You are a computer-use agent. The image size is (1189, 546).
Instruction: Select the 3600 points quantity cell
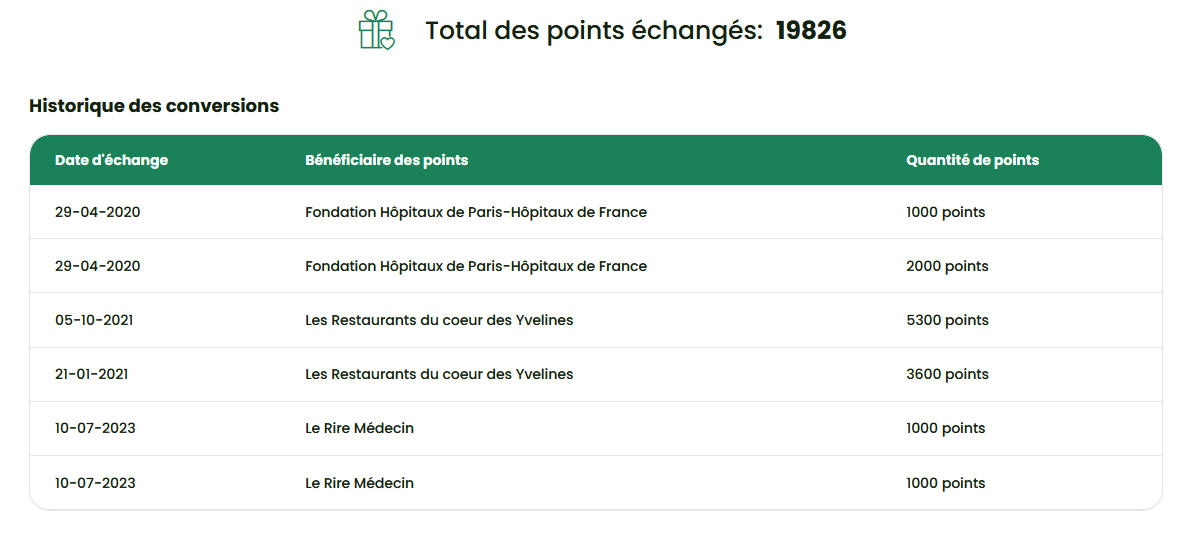coord(947,374)
